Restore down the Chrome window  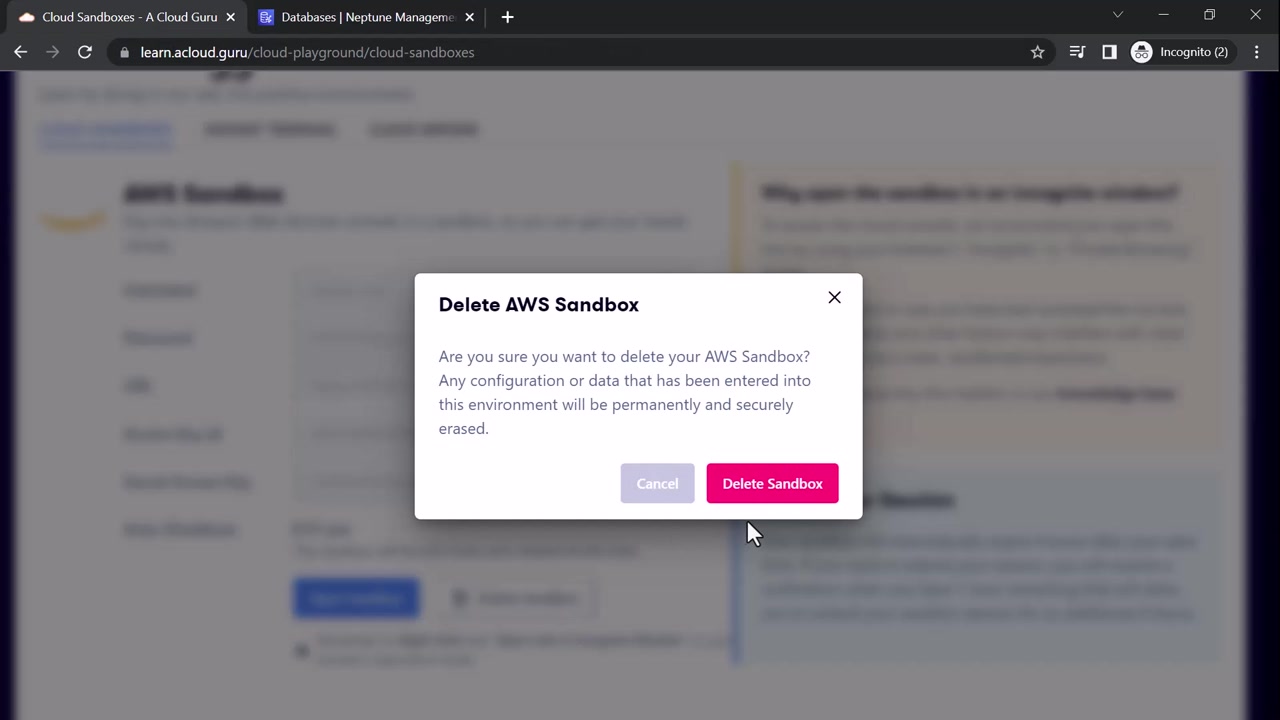click(1209, 15)
